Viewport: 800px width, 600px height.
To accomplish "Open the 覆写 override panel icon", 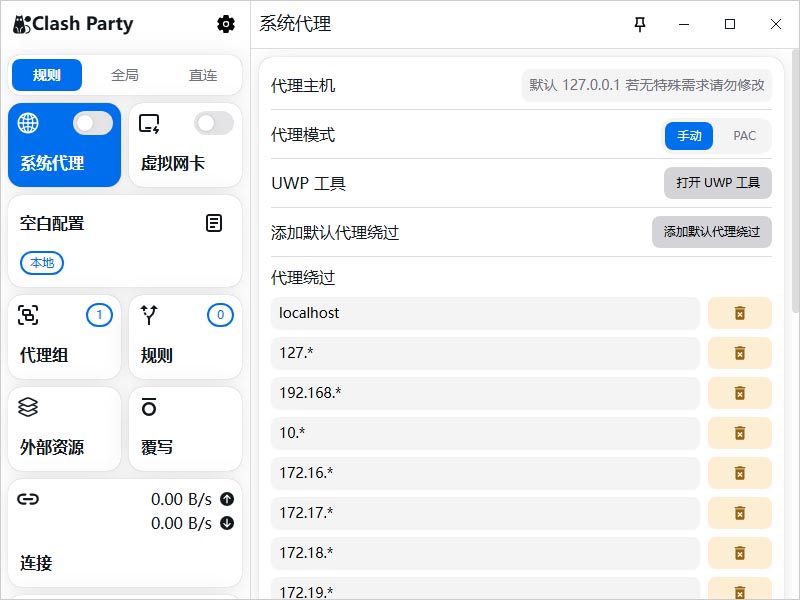I will [148, 407].
